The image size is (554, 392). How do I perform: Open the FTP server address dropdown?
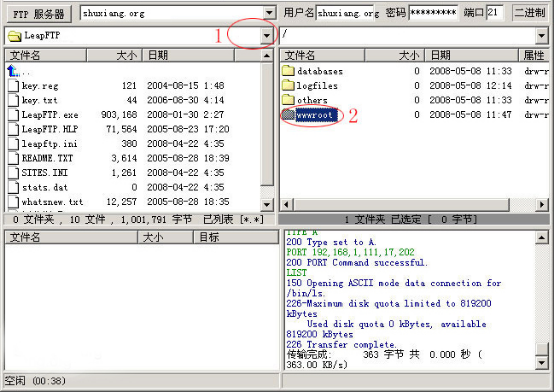point(269,13)
